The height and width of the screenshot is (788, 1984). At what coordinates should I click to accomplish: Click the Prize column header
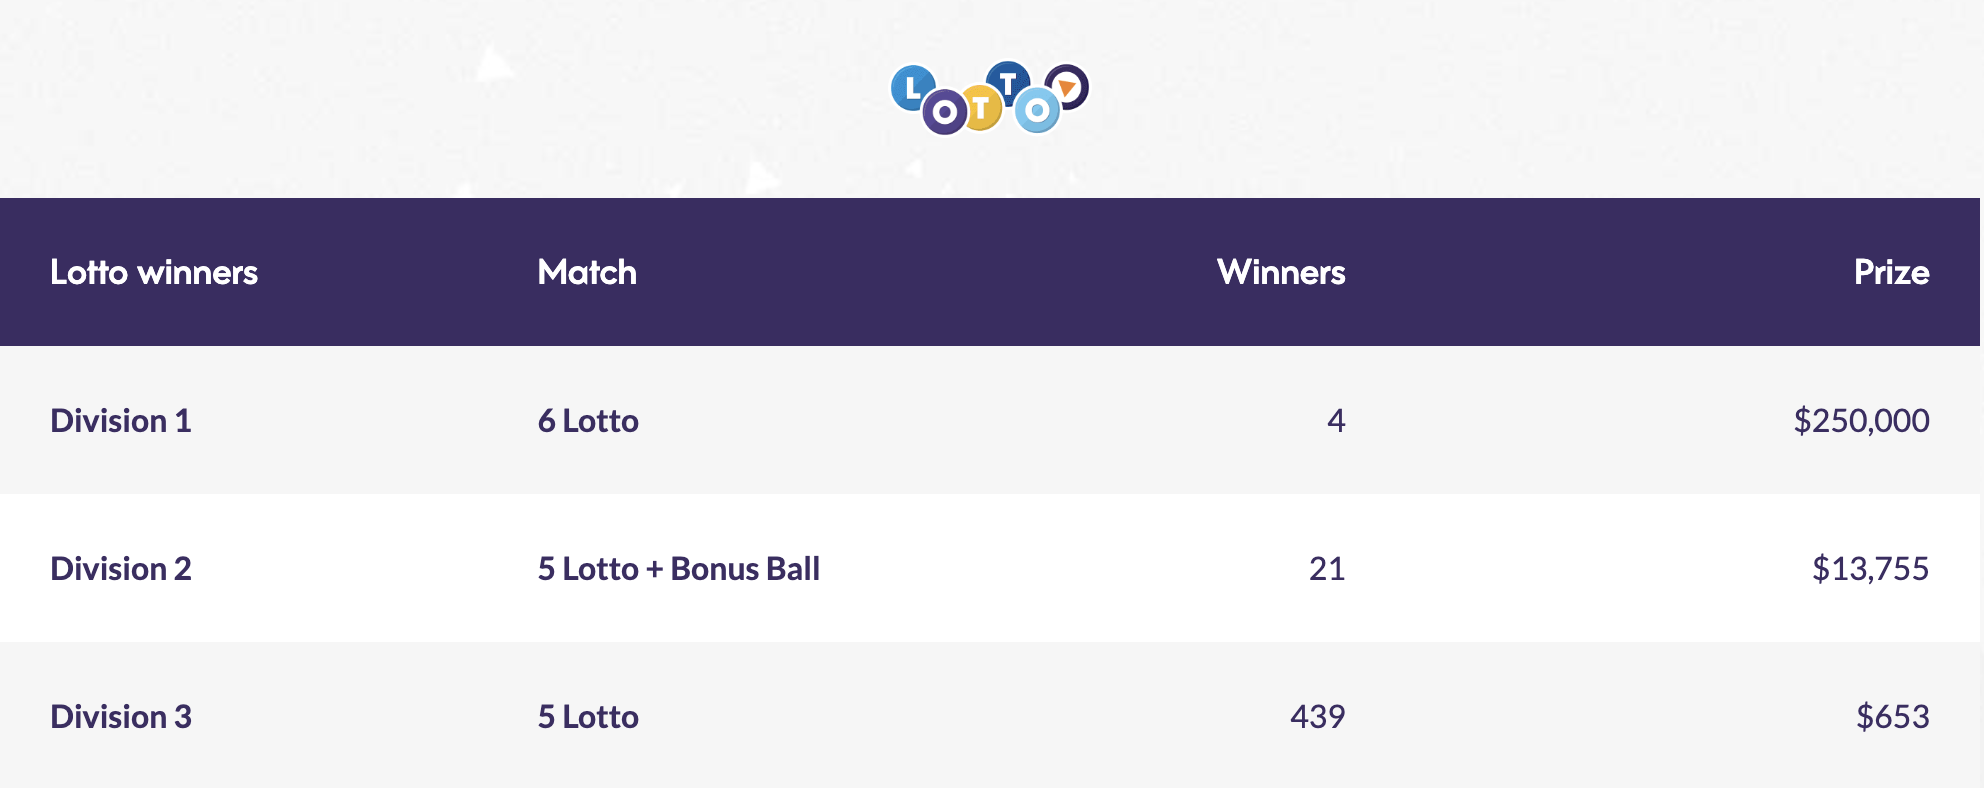1891,272
